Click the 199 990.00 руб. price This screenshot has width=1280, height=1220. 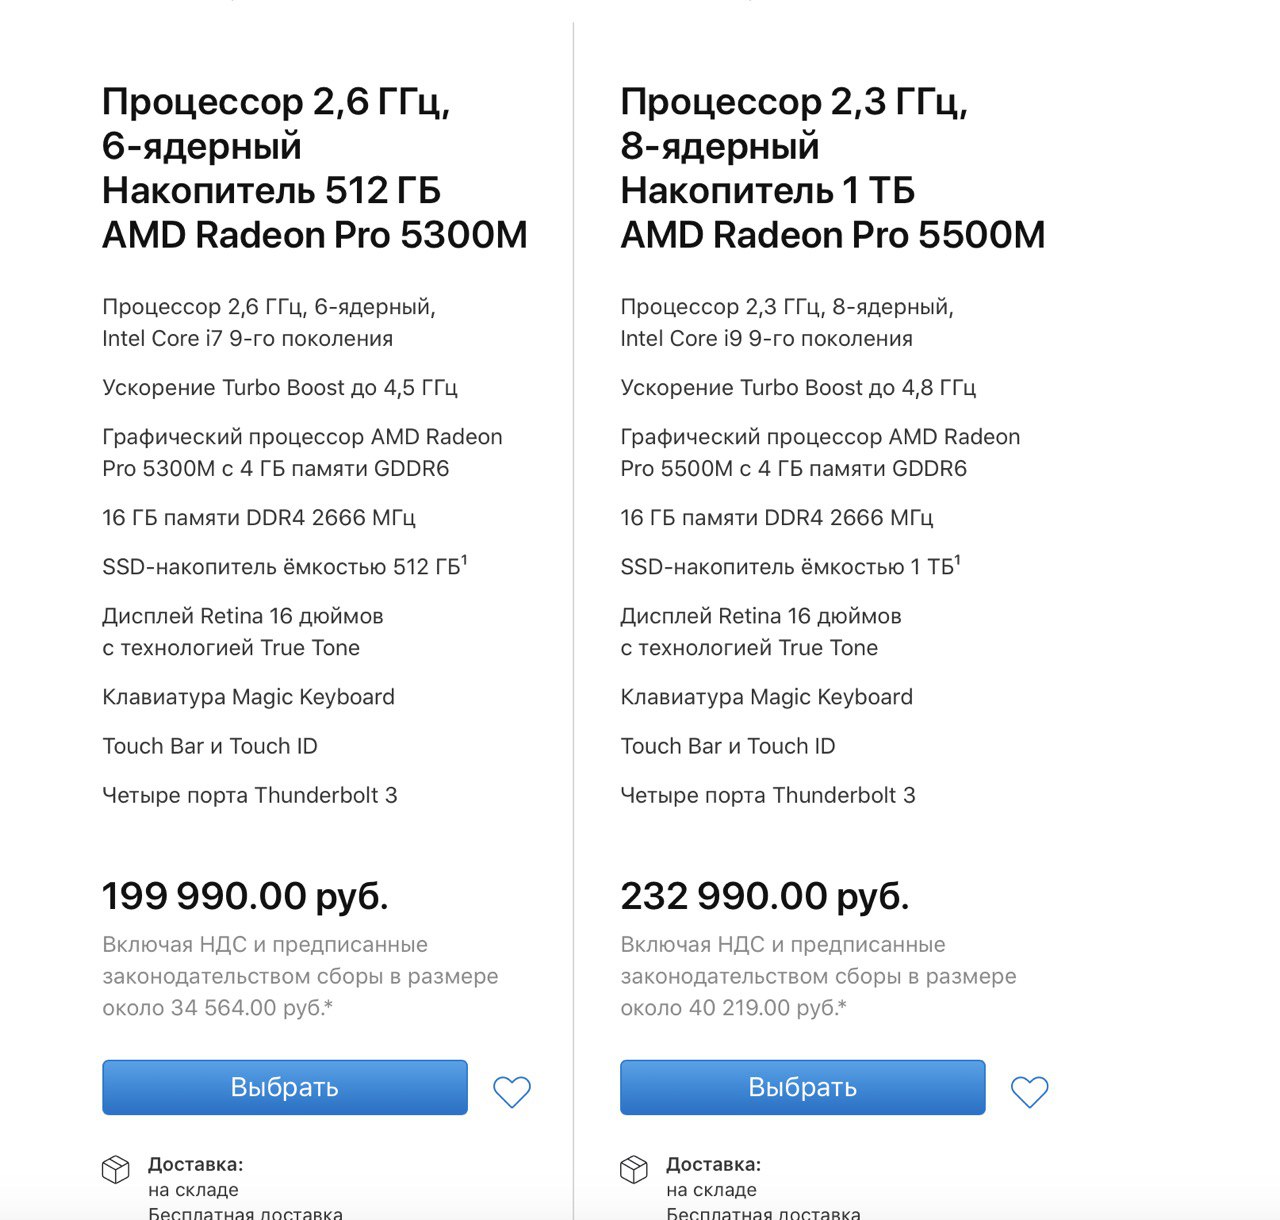245,896
